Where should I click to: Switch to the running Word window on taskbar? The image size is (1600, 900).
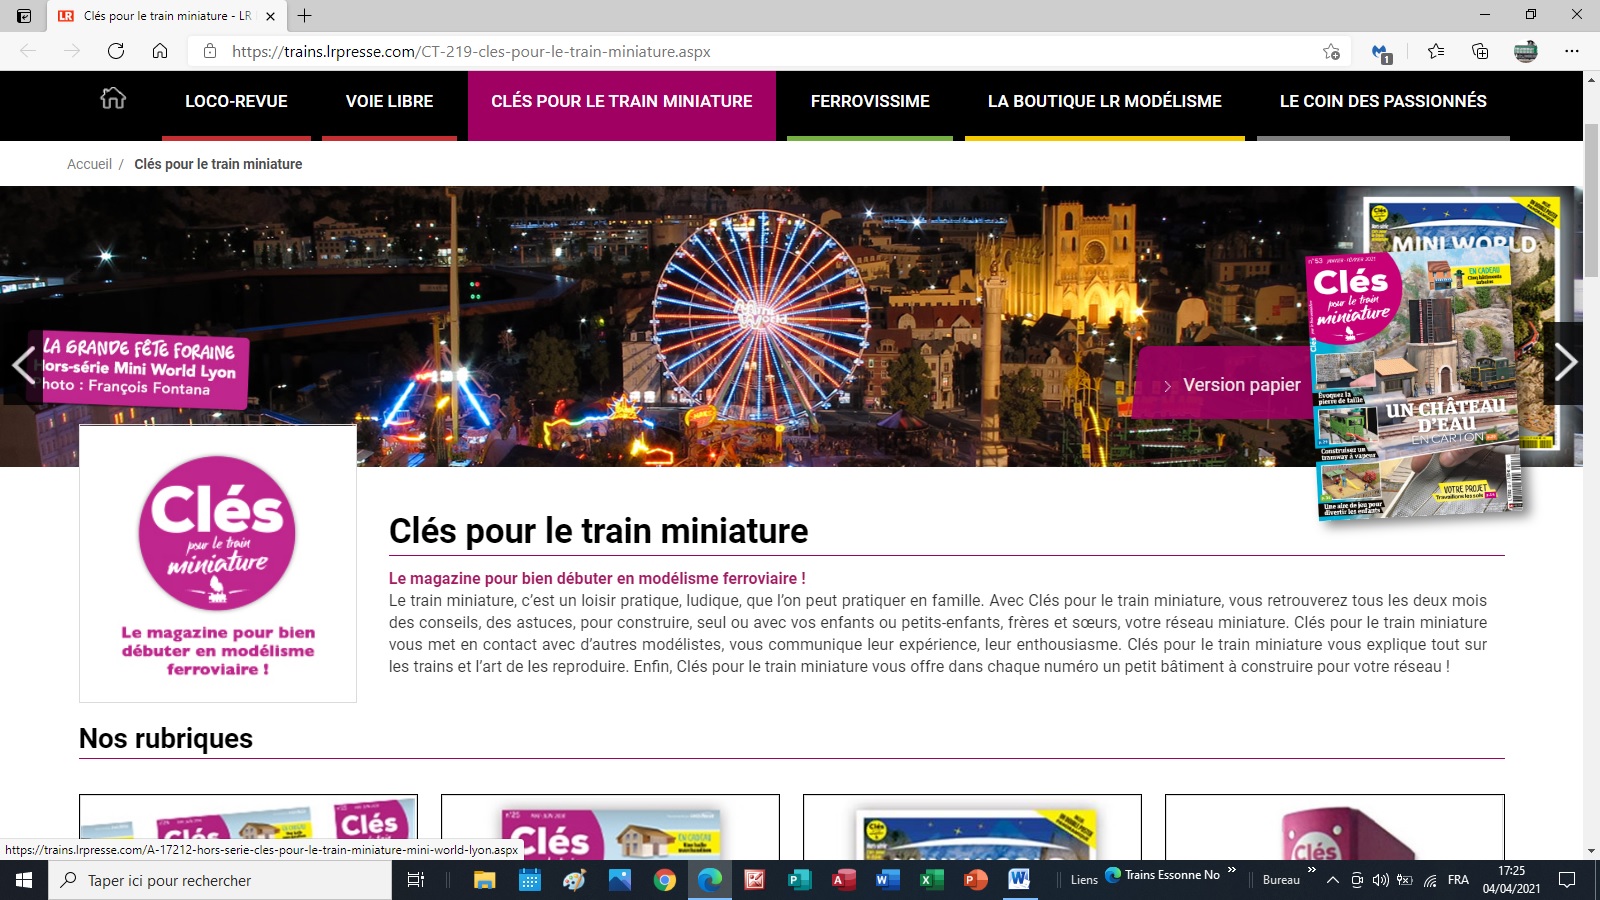pyautogui.click(x=1019, y=880)
